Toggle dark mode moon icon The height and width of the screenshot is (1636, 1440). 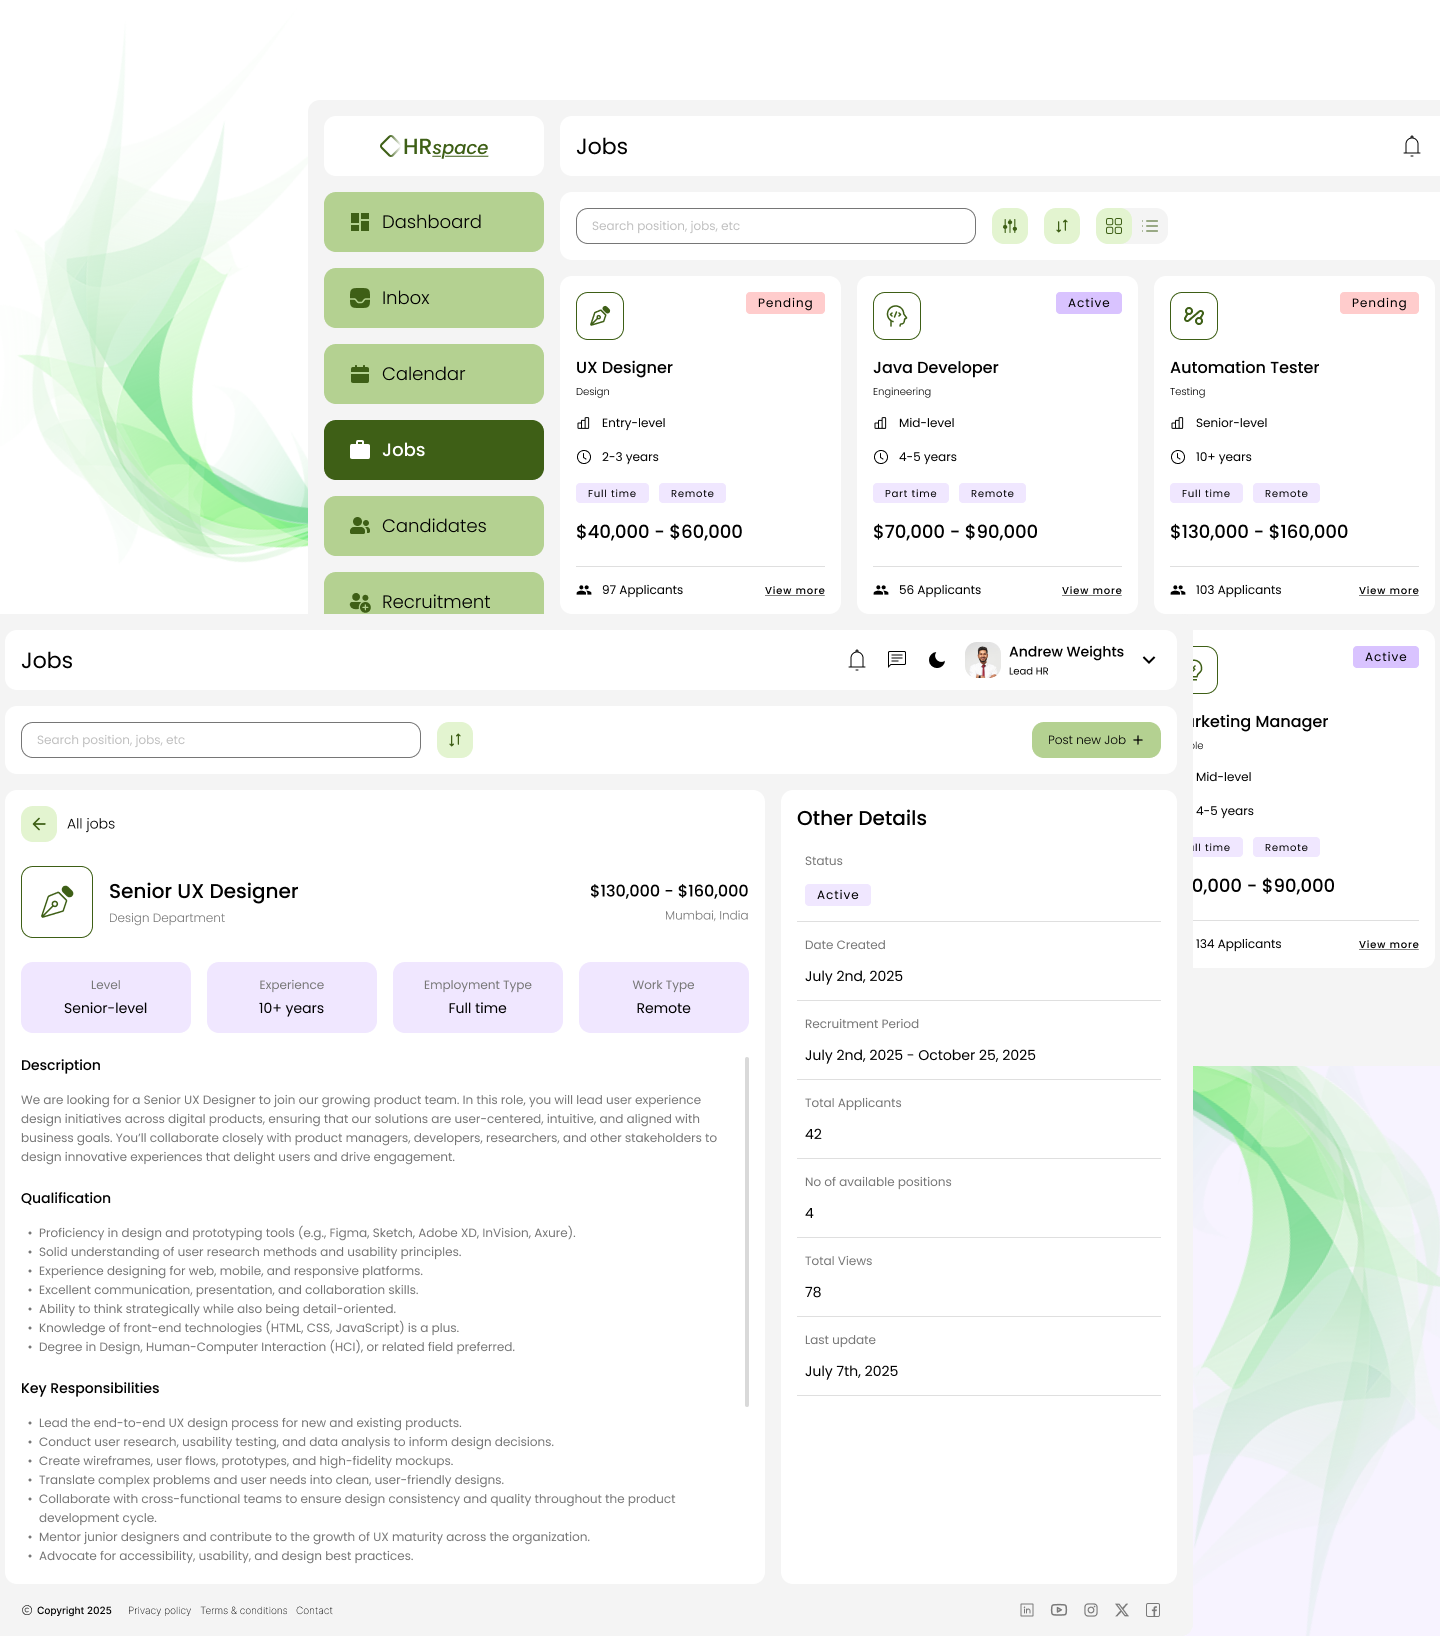point(937,660)
